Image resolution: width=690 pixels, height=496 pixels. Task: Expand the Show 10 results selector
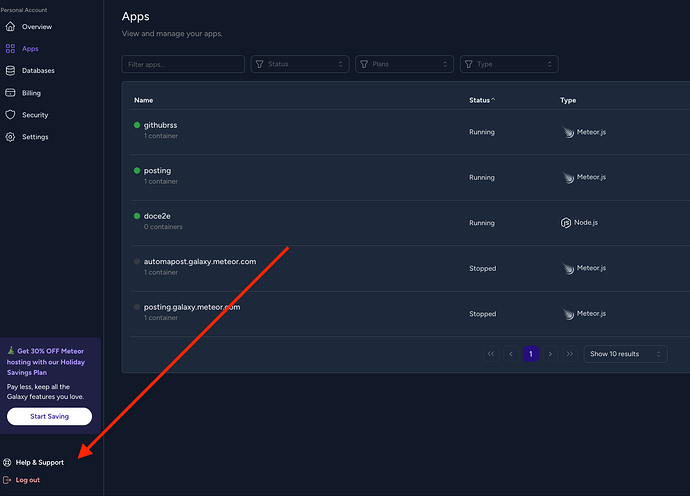pyautogui.click(x=625, y=354)
